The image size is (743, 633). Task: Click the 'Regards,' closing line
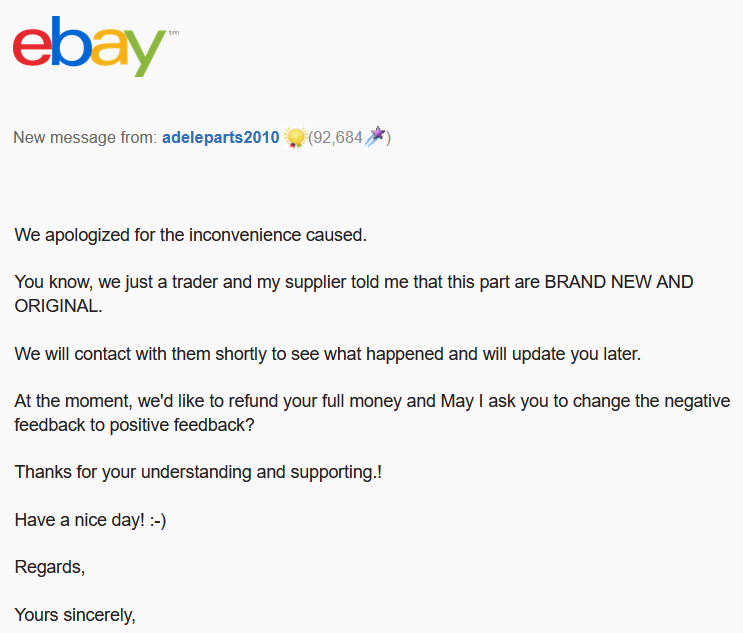pos(50,567)
